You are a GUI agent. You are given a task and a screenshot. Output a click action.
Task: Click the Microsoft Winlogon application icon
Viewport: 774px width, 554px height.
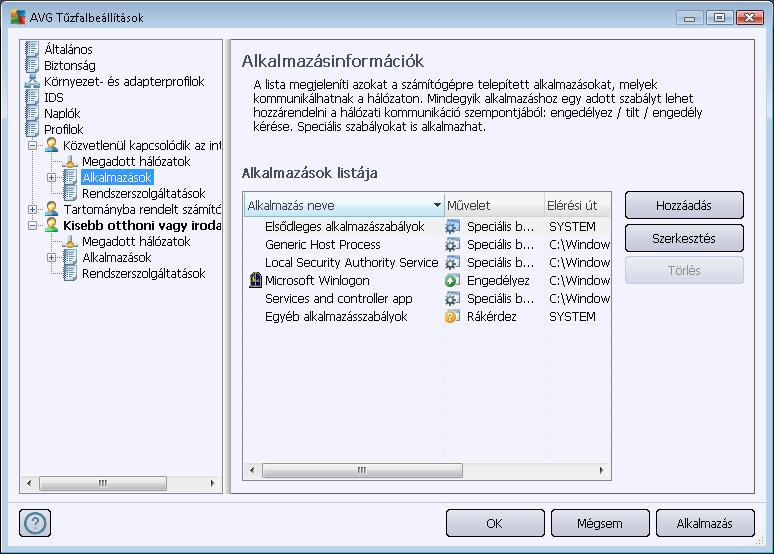point(255,280)
